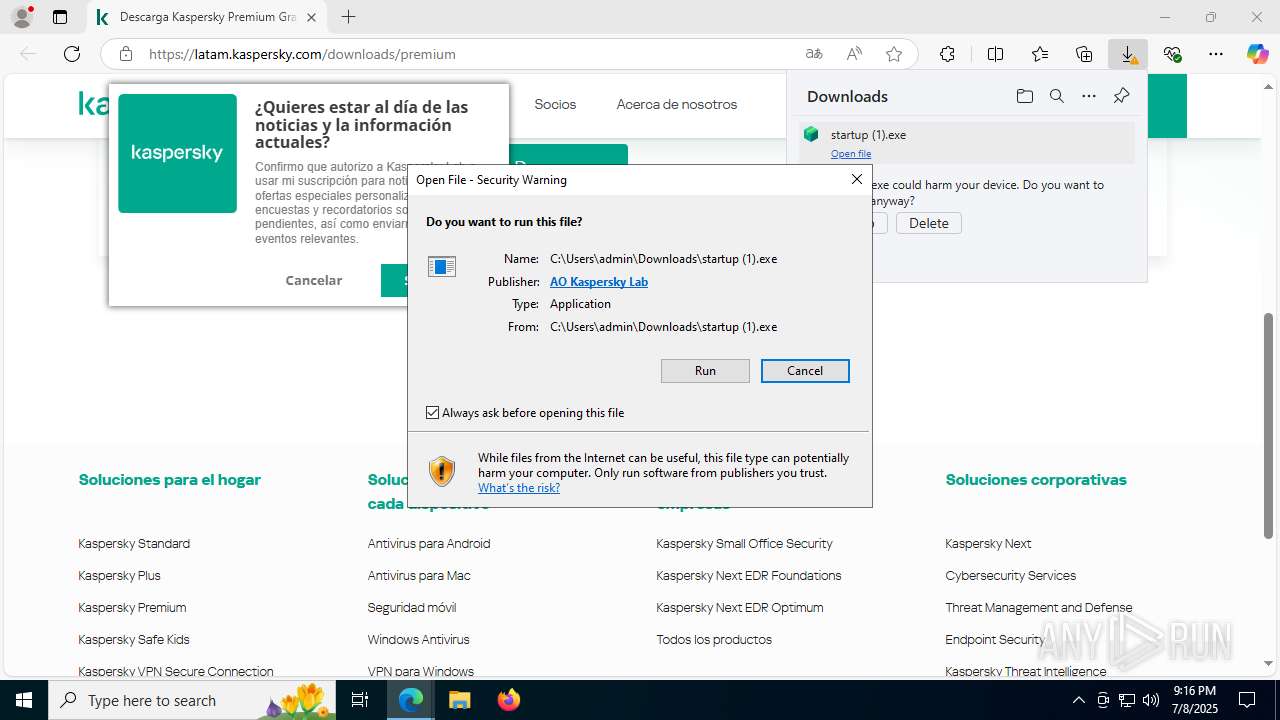Open the Acerca de nosotros menu
This screenshot has height=720, width=1280.
pyautogui.click(x=677, y=104)
